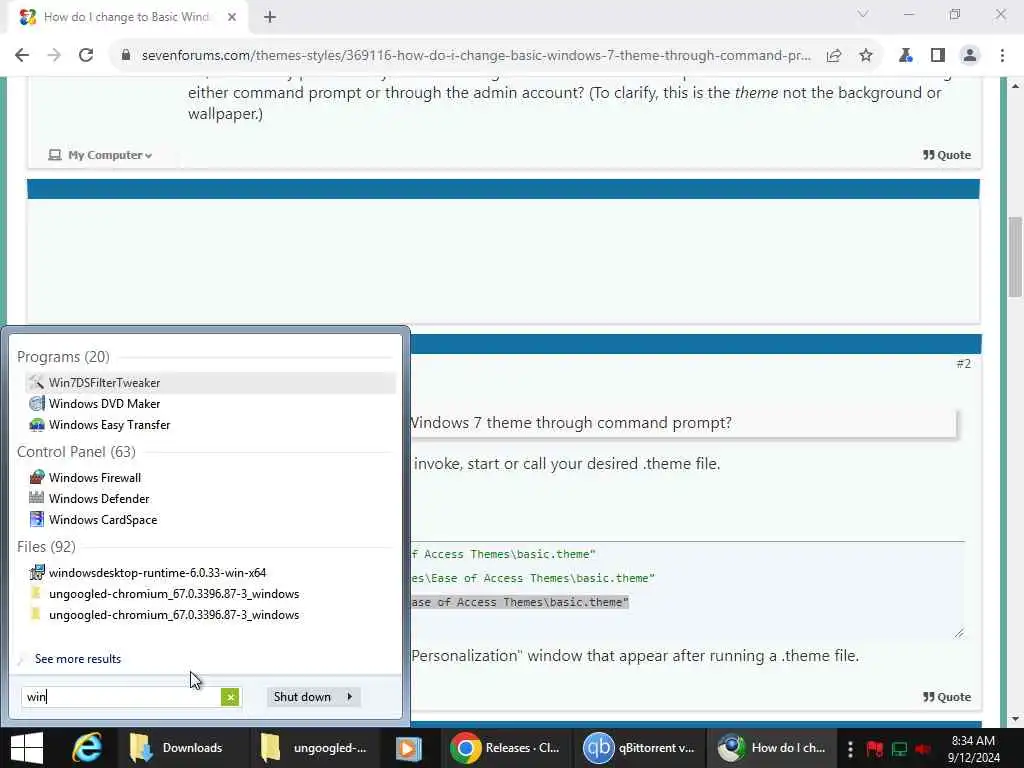Click the red flag Action Center icon
Image resolution: width=1024 pixels, height=768 pixels.
[875, 748]
